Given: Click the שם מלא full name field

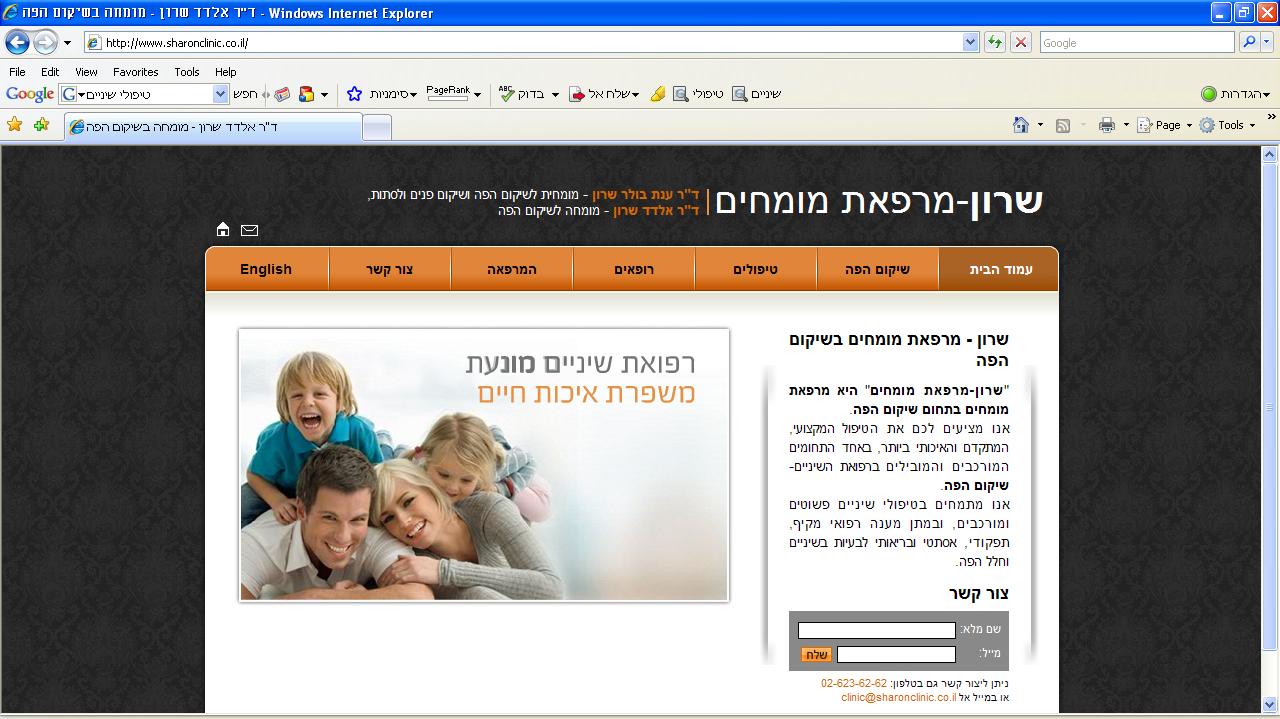Looking at the screenshot, I should coord(876,630).
